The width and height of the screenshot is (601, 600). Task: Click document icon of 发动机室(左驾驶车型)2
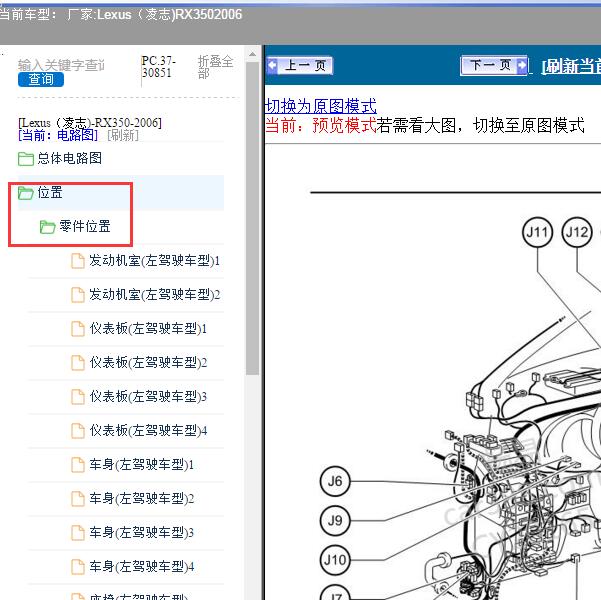78,295
